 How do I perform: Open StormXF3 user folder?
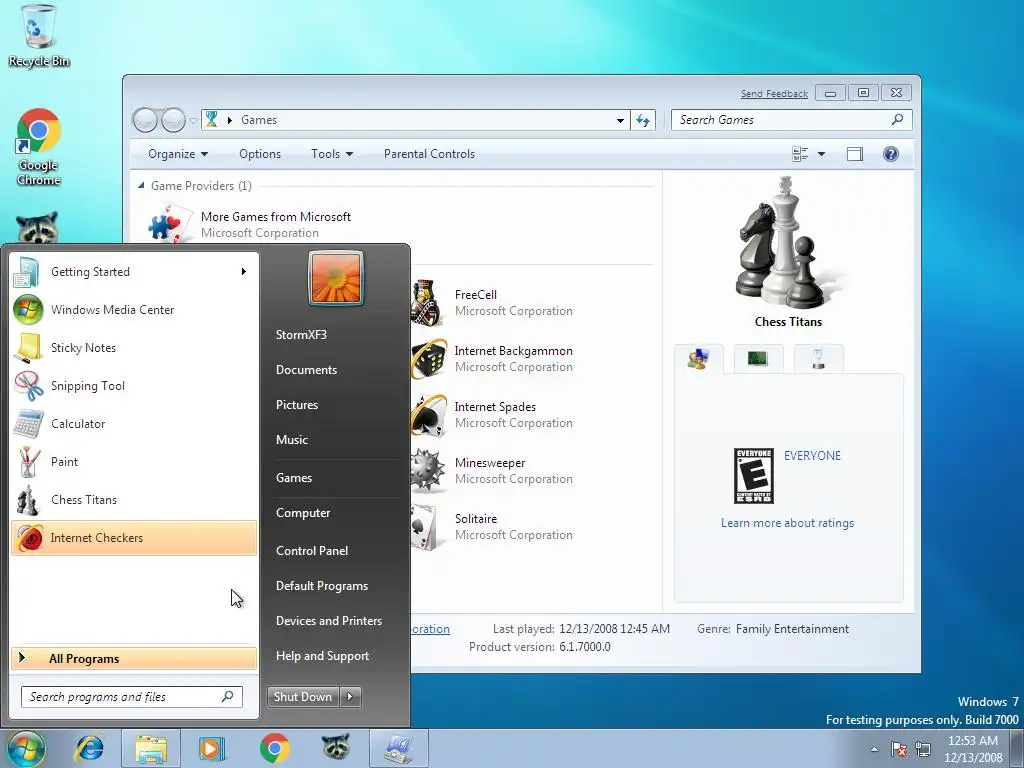[x=301, y=334]
